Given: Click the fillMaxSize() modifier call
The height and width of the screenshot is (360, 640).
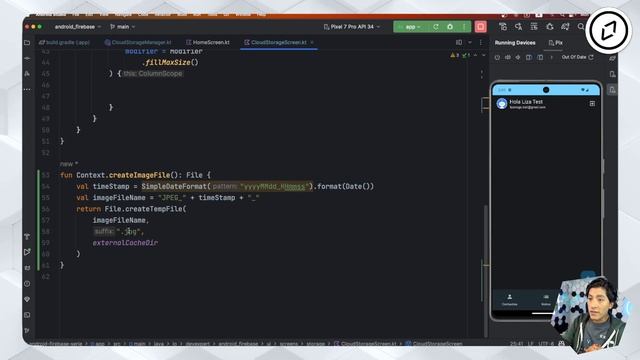Looking at the screenshot, I should pos(170,62).
